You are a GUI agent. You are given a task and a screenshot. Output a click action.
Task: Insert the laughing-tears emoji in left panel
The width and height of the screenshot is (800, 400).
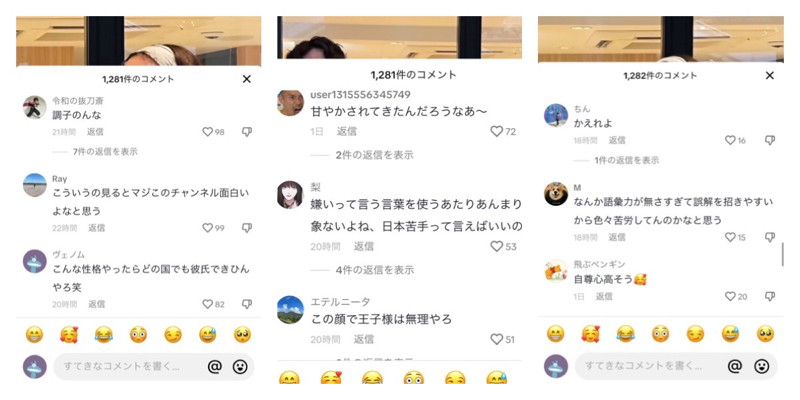point(104,335)
